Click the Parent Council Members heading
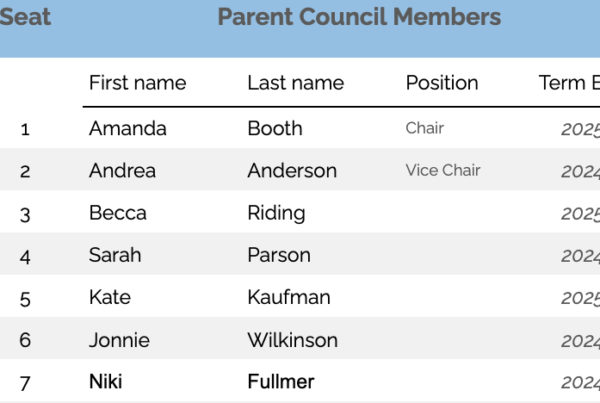 359,17
